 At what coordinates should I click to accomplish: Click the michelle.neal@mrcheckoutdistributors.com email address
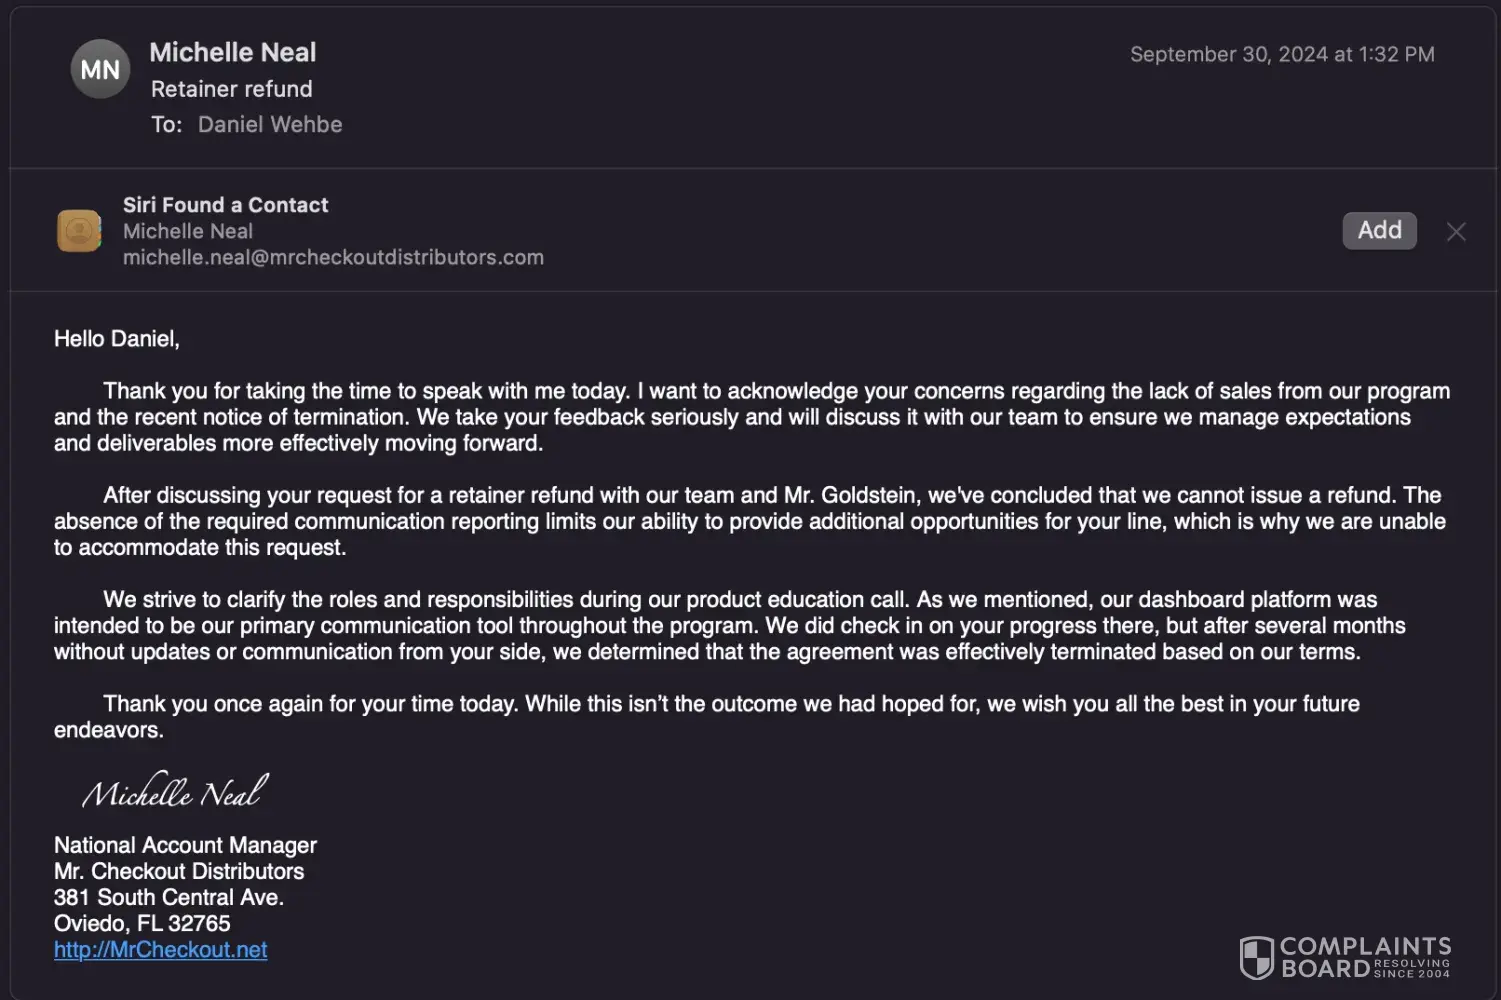tap(333, 257)
